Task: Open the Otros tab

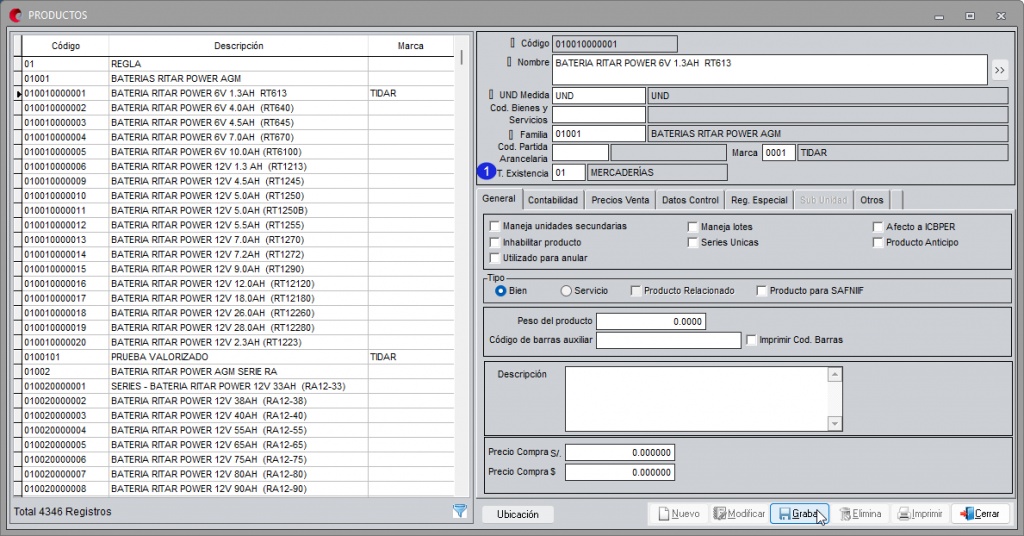Action: click(x=872, y=200)
